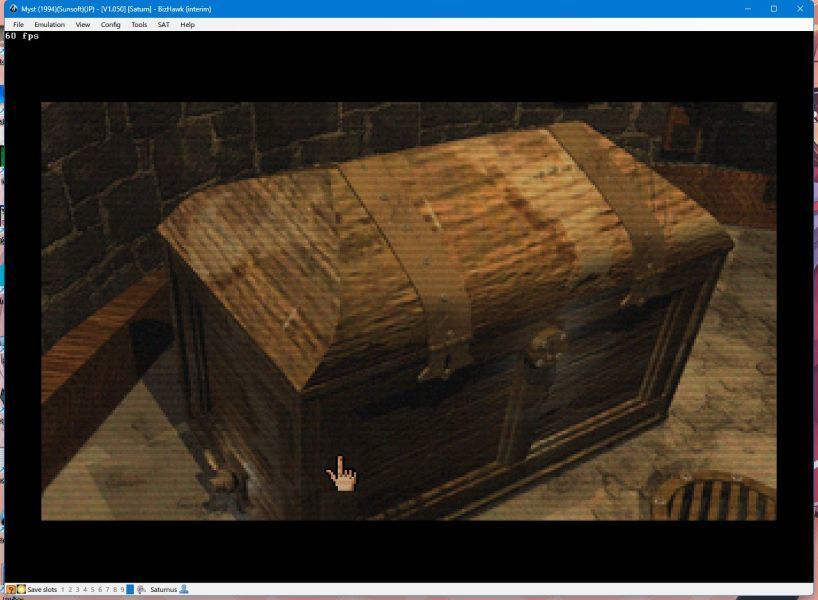Click the brass valve at chest's base
The width and height of the screenshot is (818, 600).
pyautogui.click(x=223, y=483)
